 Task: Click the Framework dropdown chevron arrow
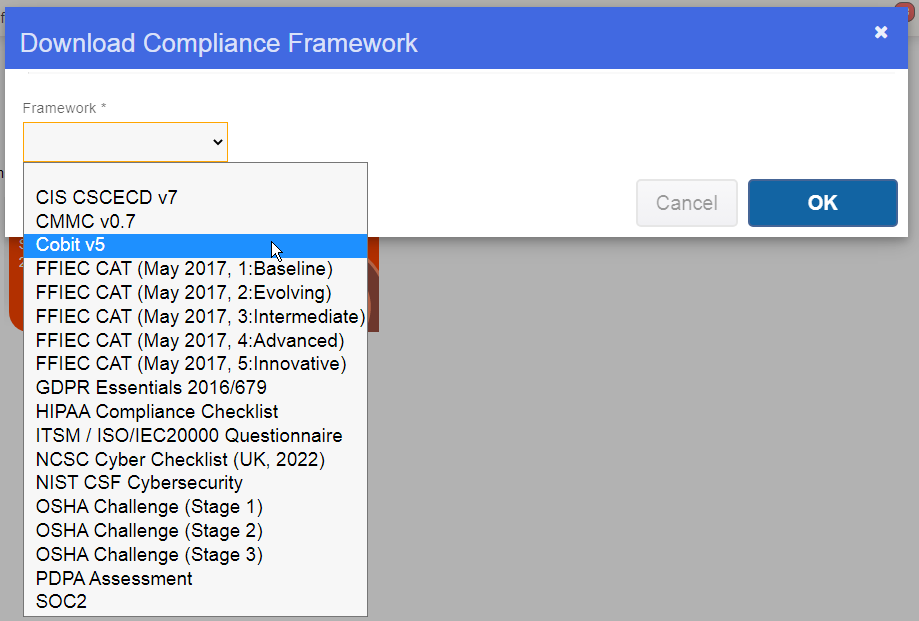pos(217,142)
